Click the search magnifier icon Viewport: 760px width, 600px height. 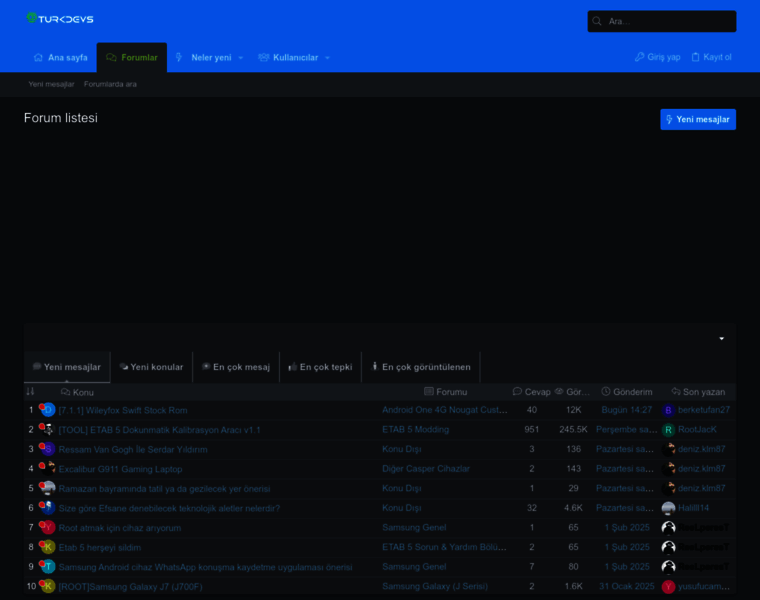(x=597, y=21)
